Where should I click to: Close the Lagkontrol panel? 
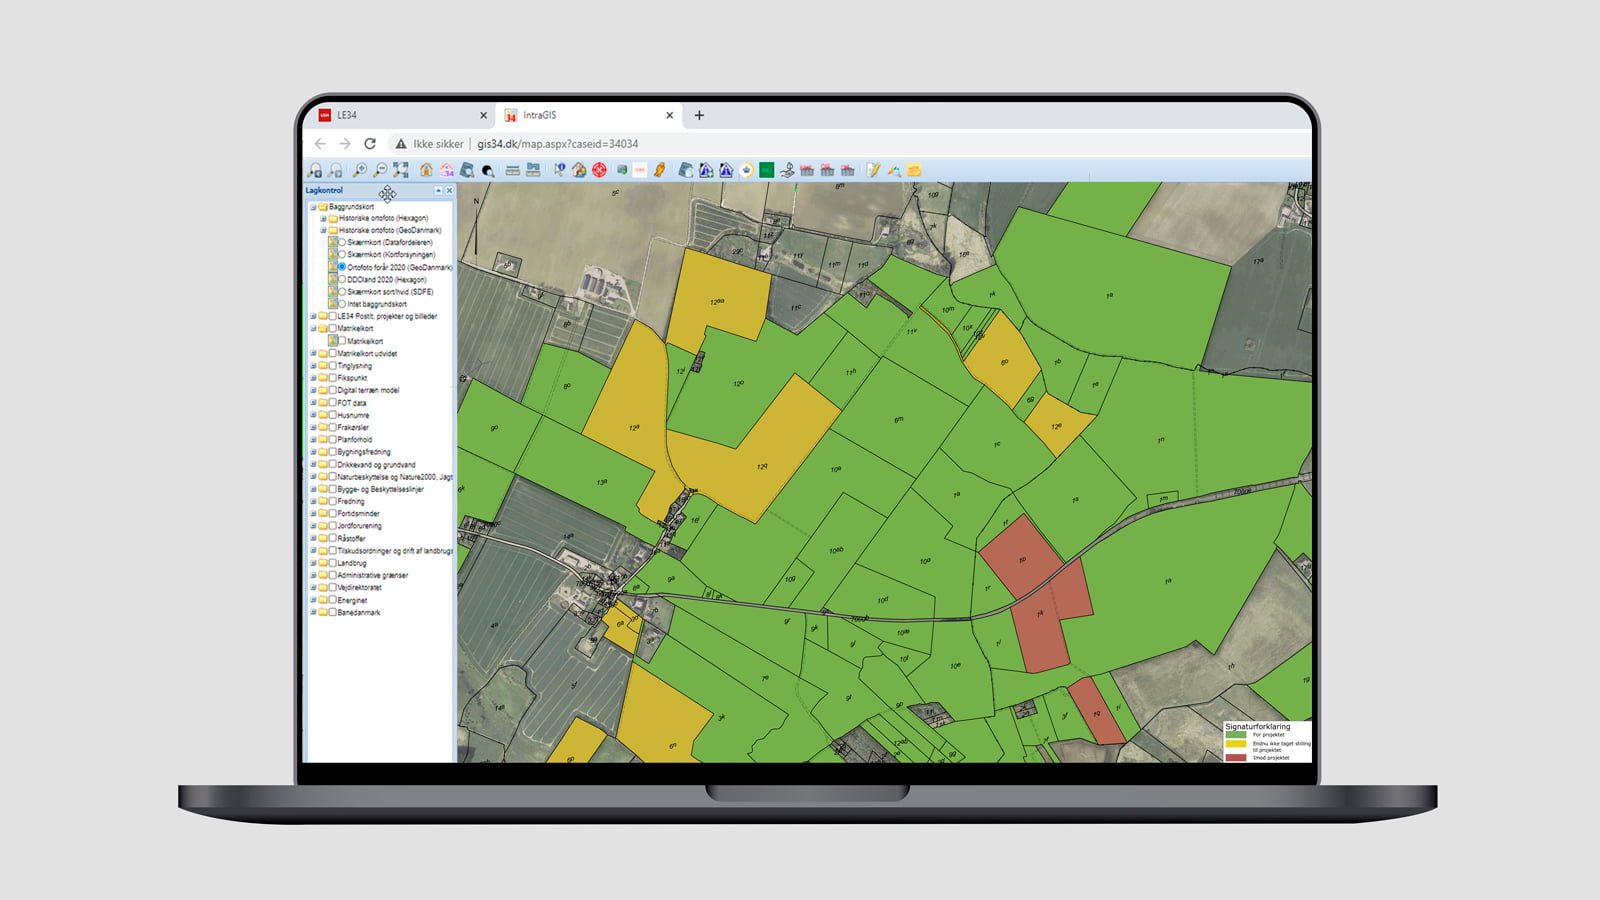(449, 190)
